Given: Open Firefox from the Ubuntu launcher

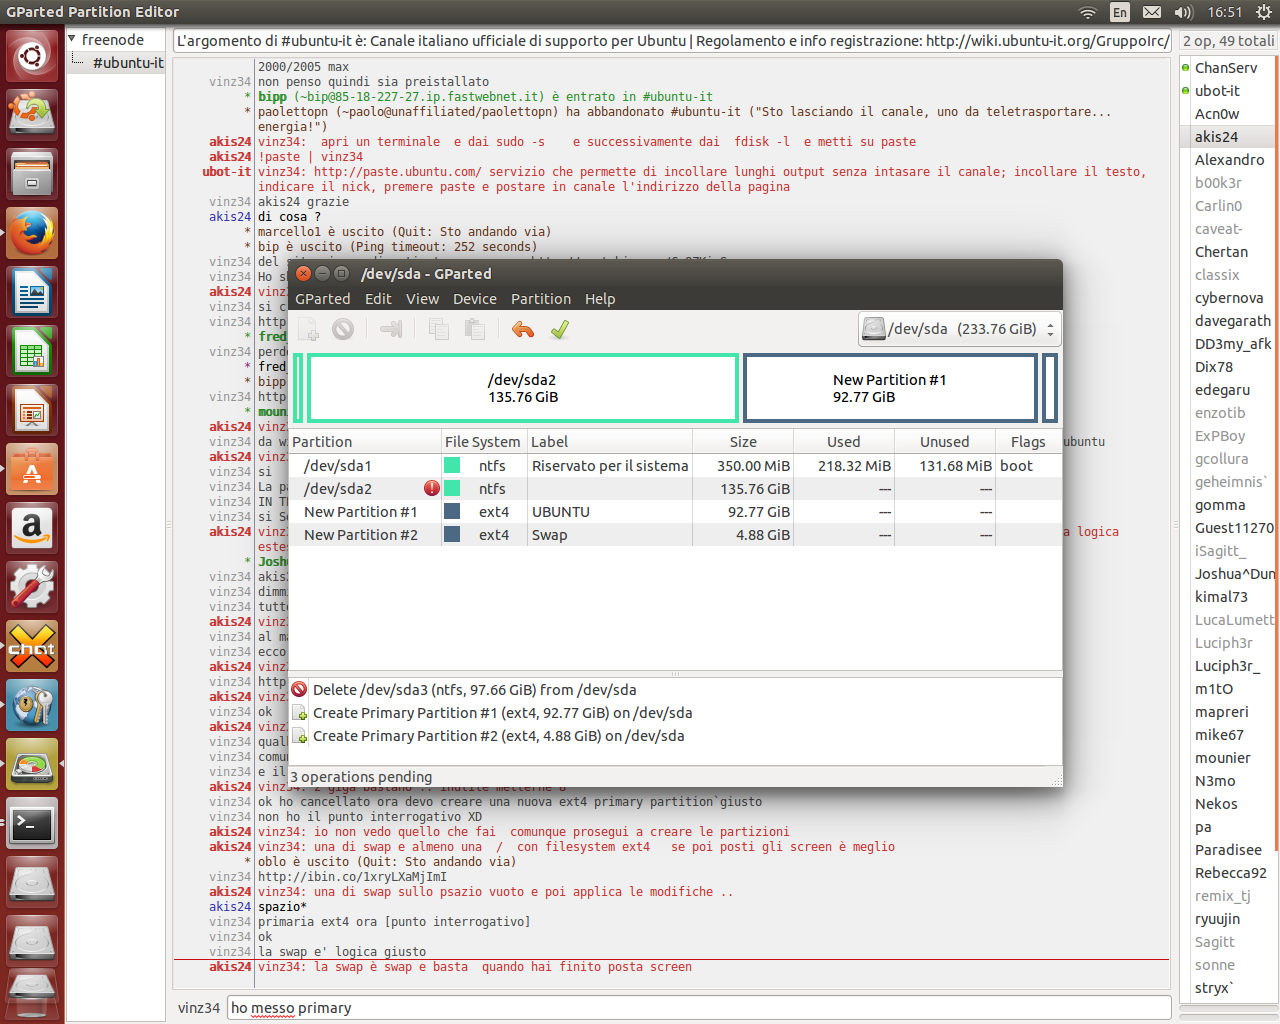Looking at the screenshot, I should point(32,234).
